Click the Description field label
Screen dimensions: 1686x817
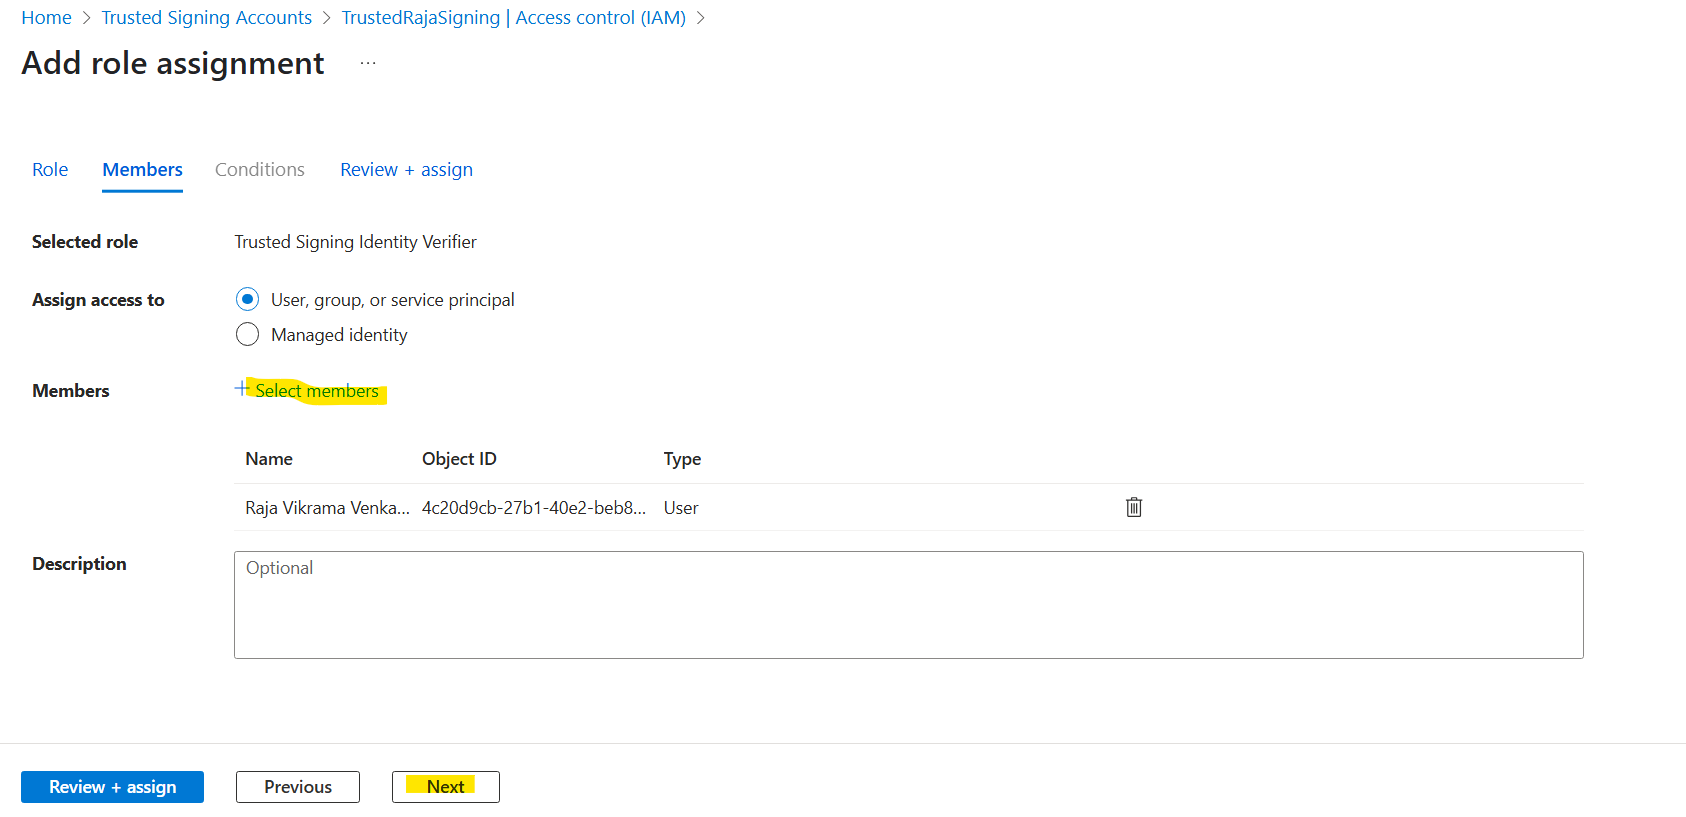click(x=79, y=564)
